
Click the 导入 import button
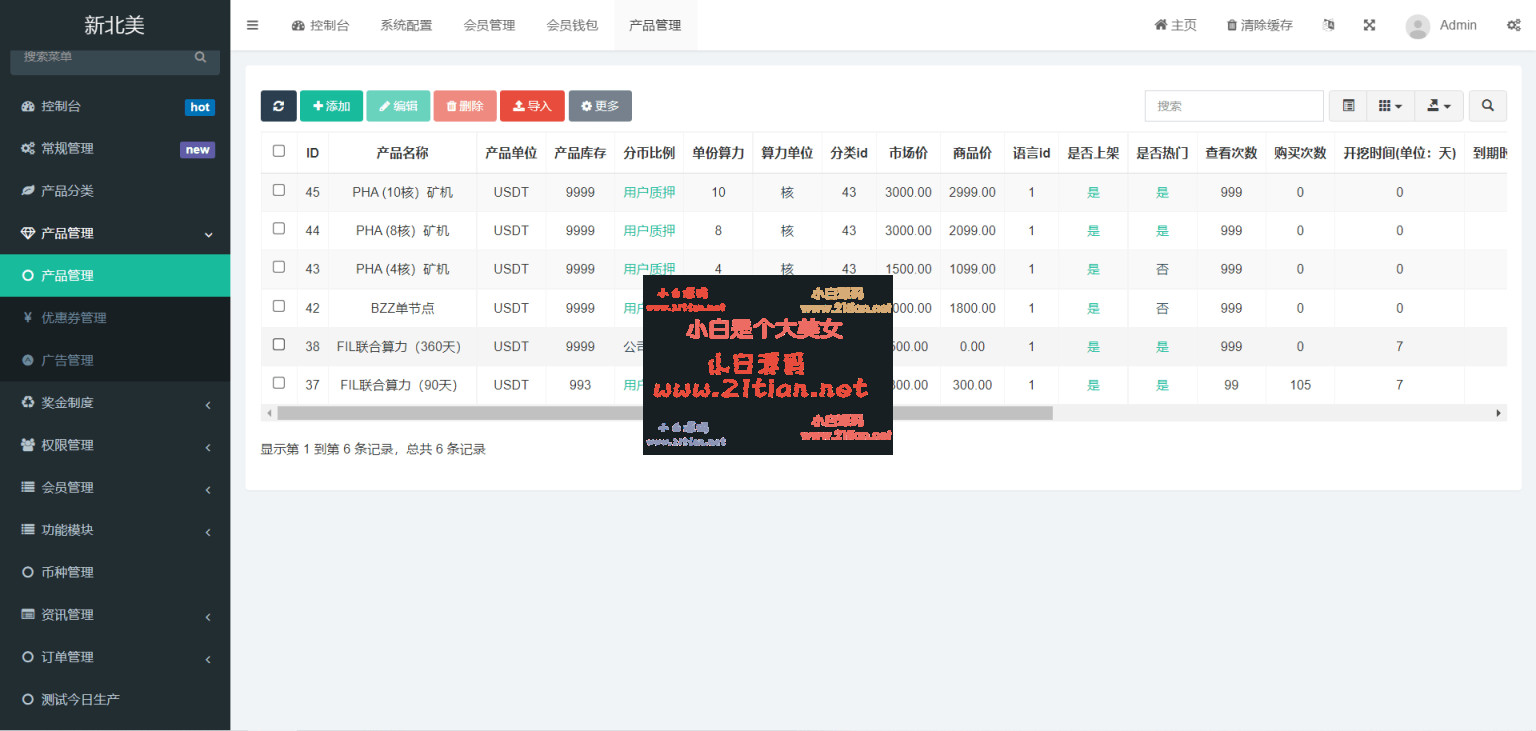532,106
